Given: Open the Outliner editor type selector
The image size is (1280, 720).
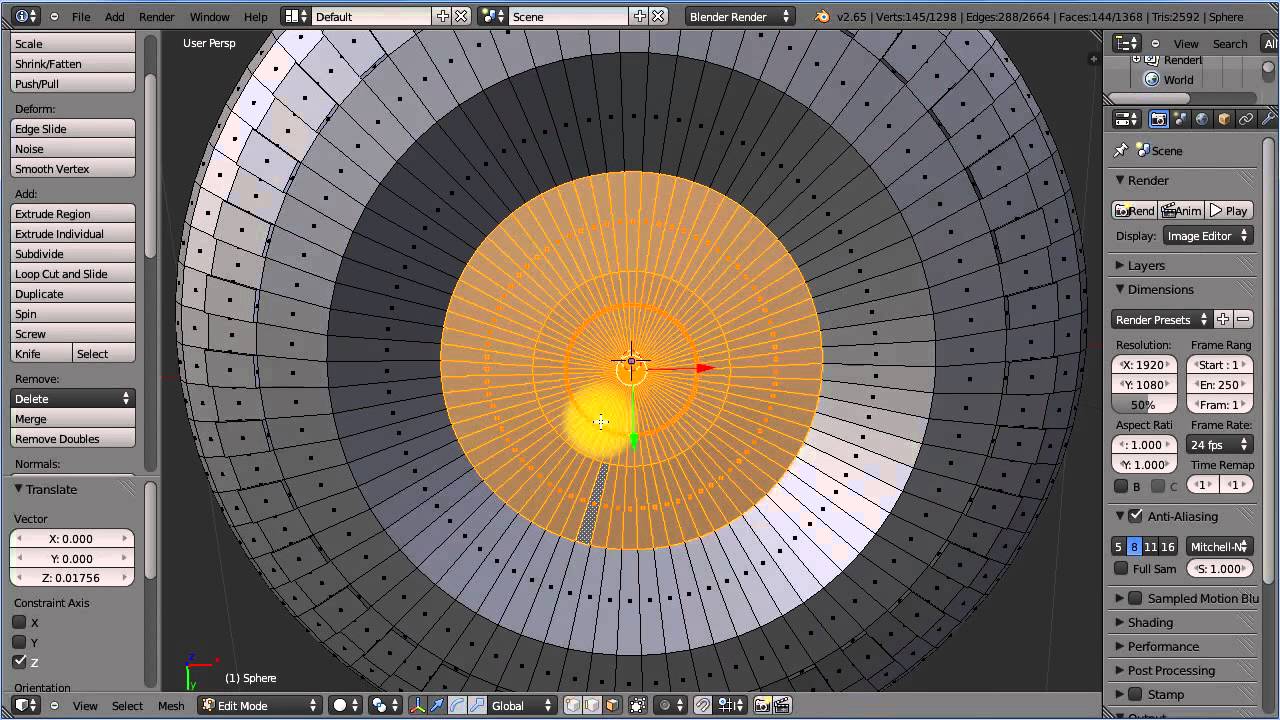Looking at the screenshot, I should (1127, 43).
